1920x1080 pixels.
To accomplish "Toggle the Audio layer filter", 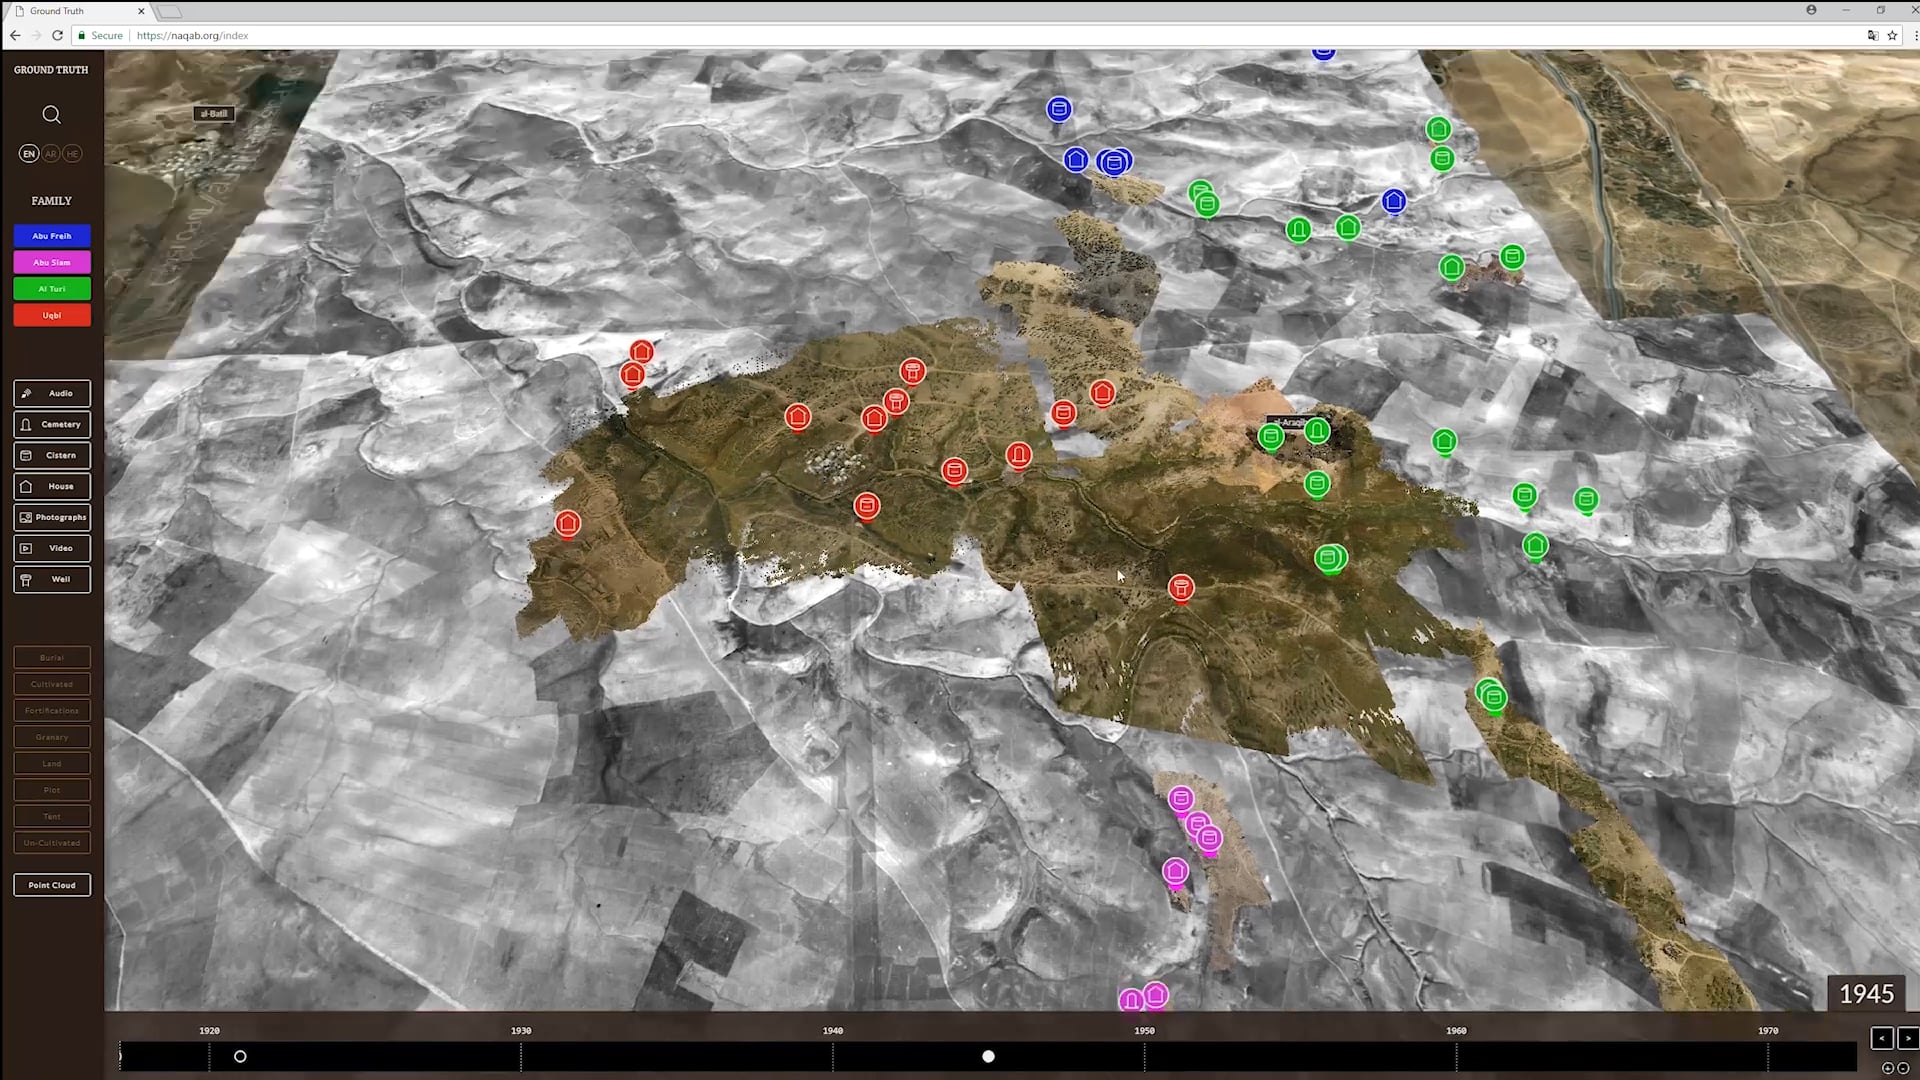I will point(52,393).
